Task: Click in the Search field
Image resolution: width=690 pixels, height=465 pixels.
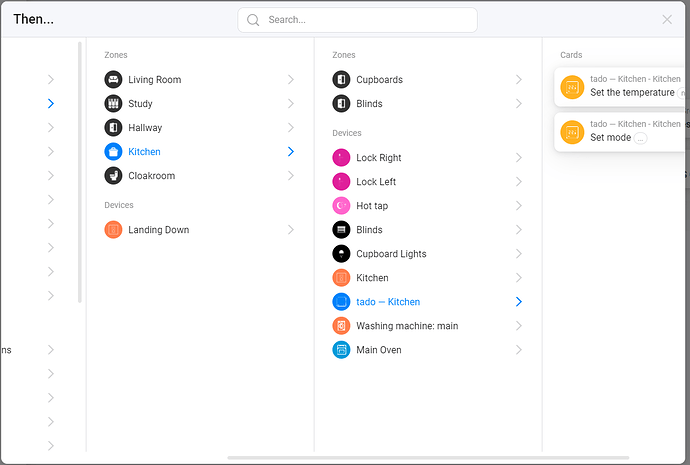Action: (357, 20)
